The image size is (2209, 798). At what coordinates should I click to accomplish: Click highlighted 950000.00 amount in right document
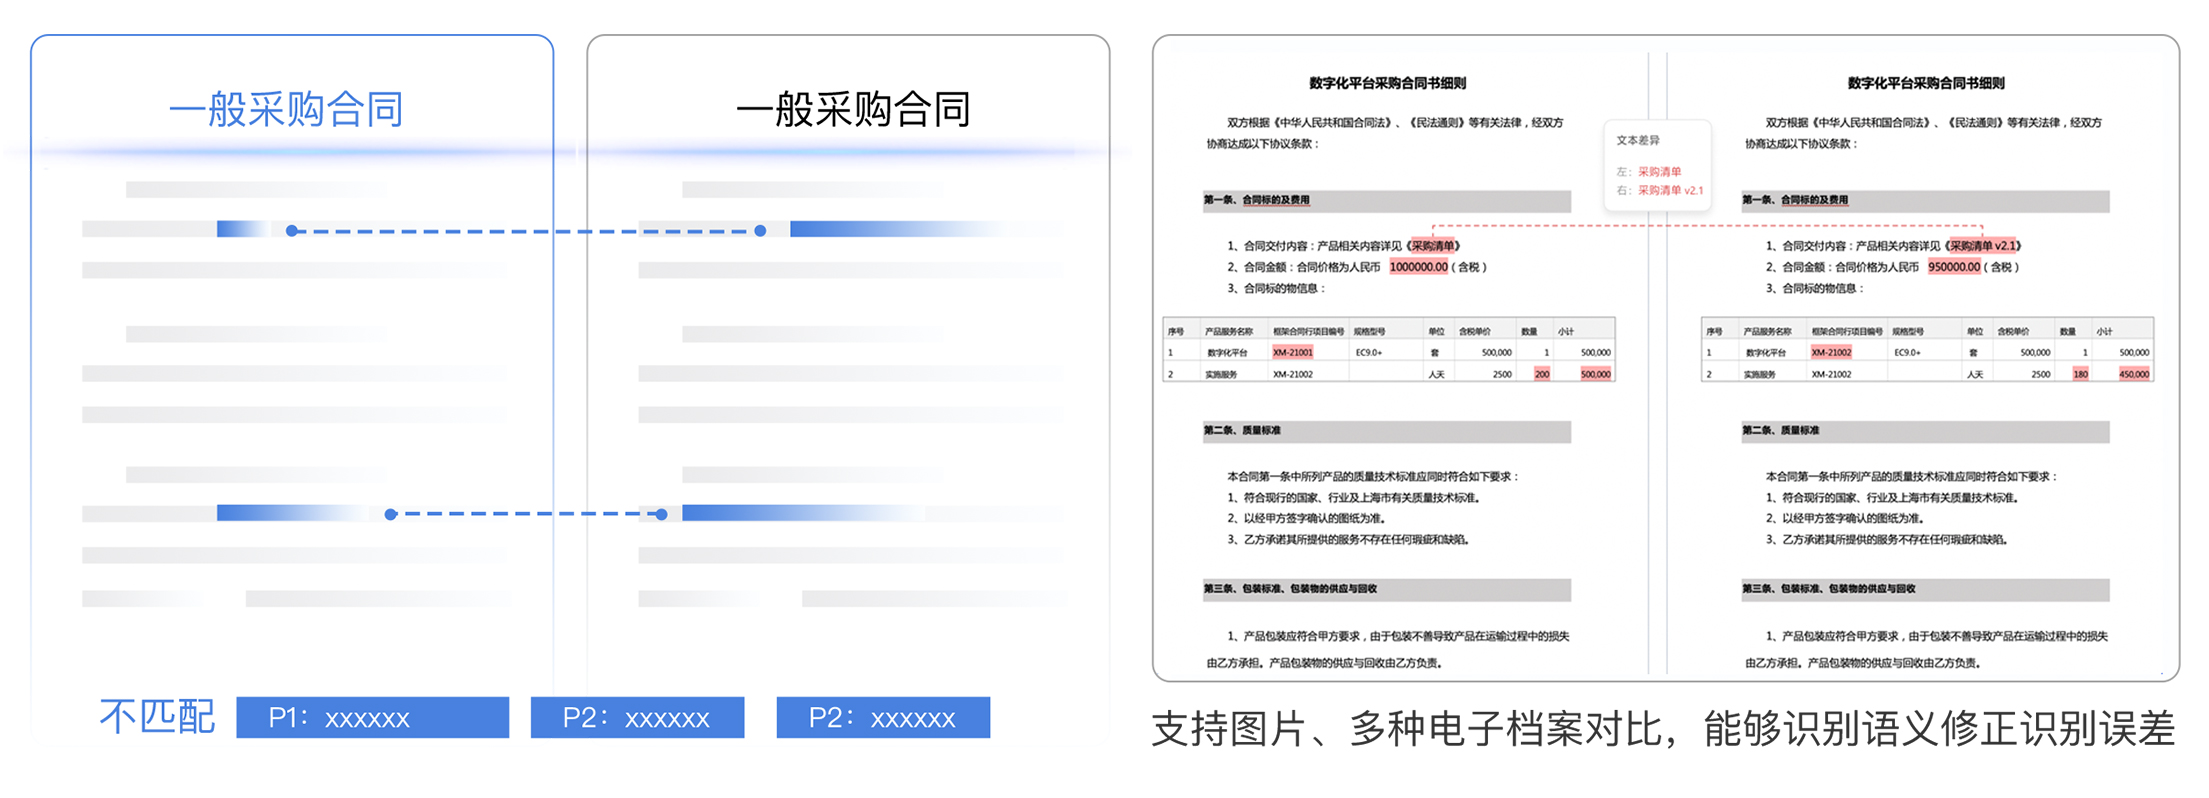pos(1954,267)
